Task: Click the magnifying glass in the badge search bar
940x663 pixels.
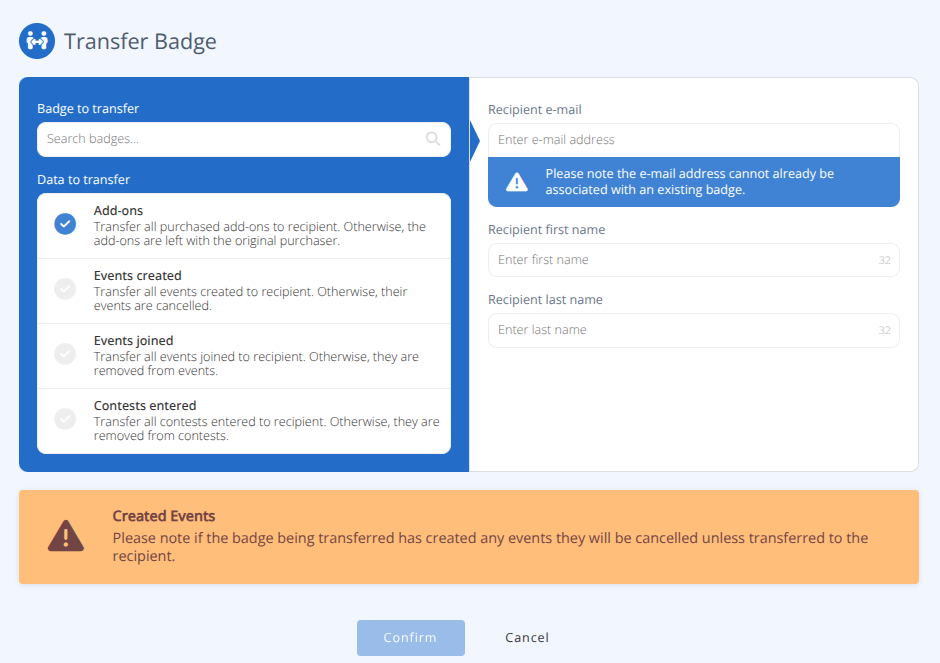Action: [432, 139]
